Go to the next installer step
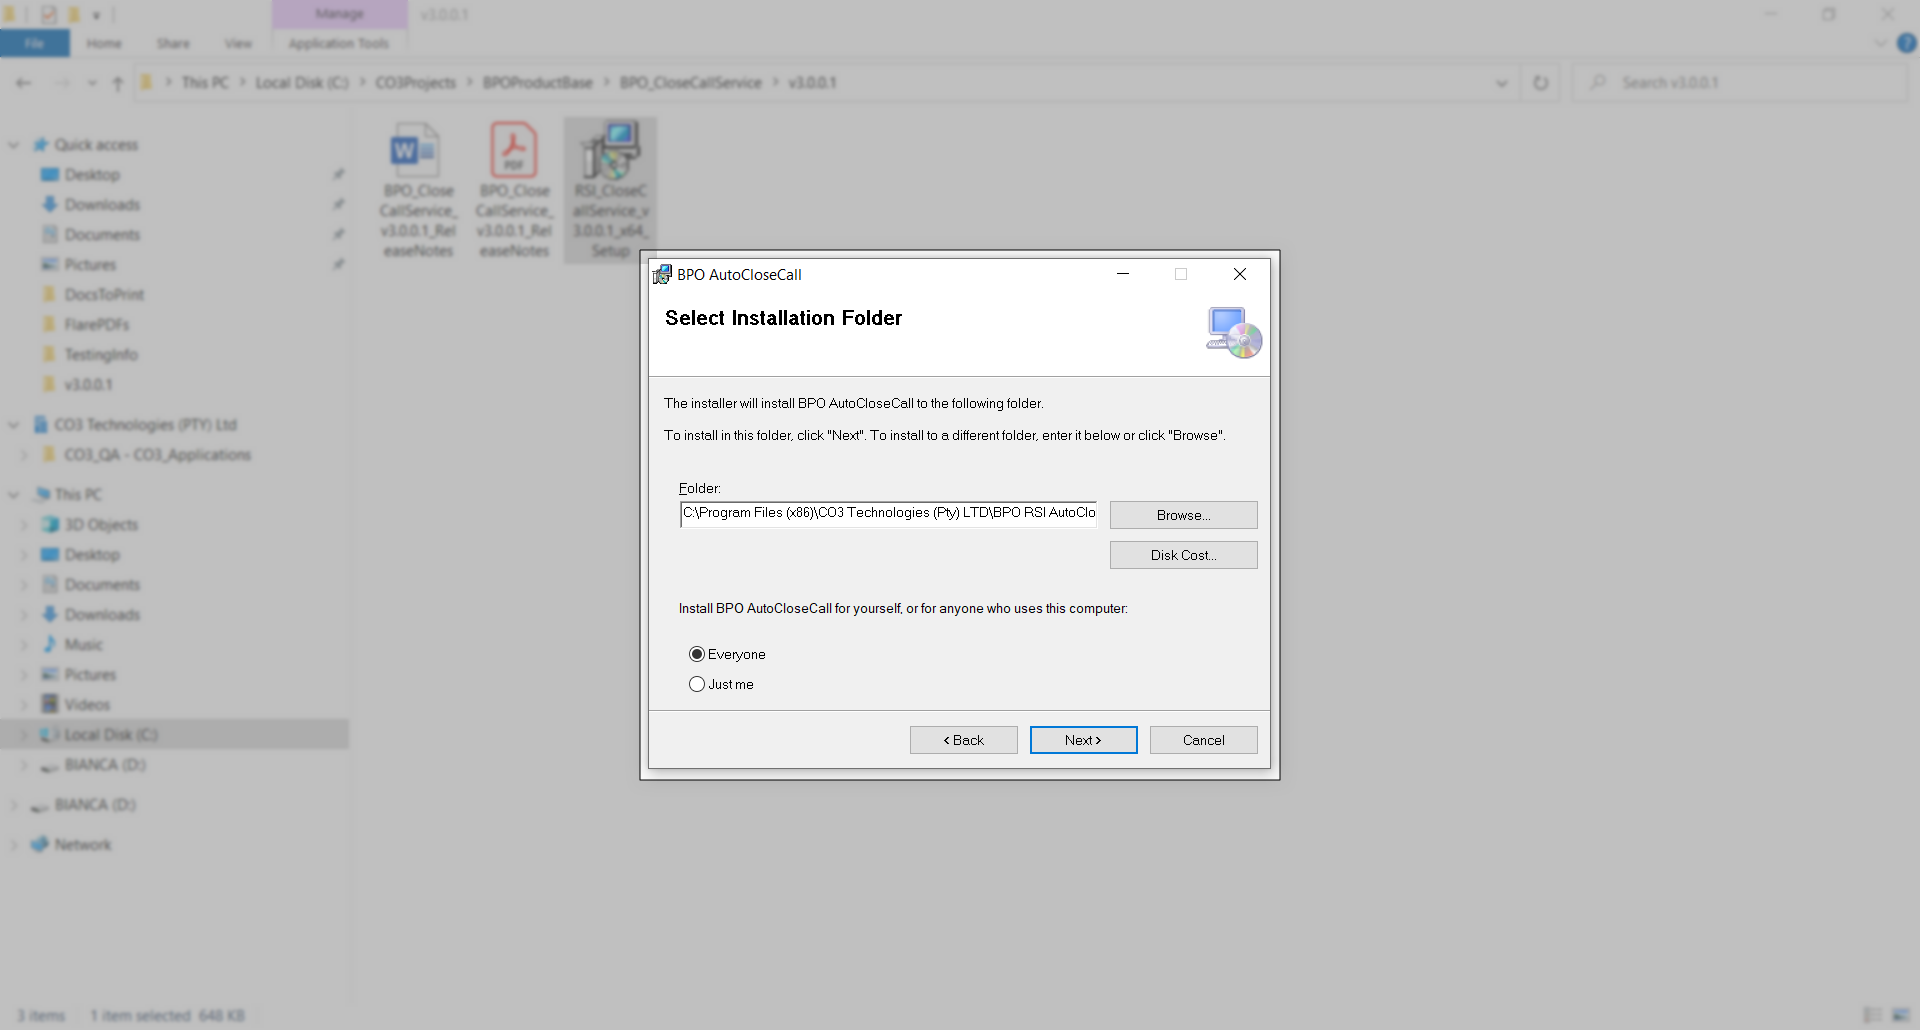This screenshot has height=1030, width=1920. coord(1084,740)
